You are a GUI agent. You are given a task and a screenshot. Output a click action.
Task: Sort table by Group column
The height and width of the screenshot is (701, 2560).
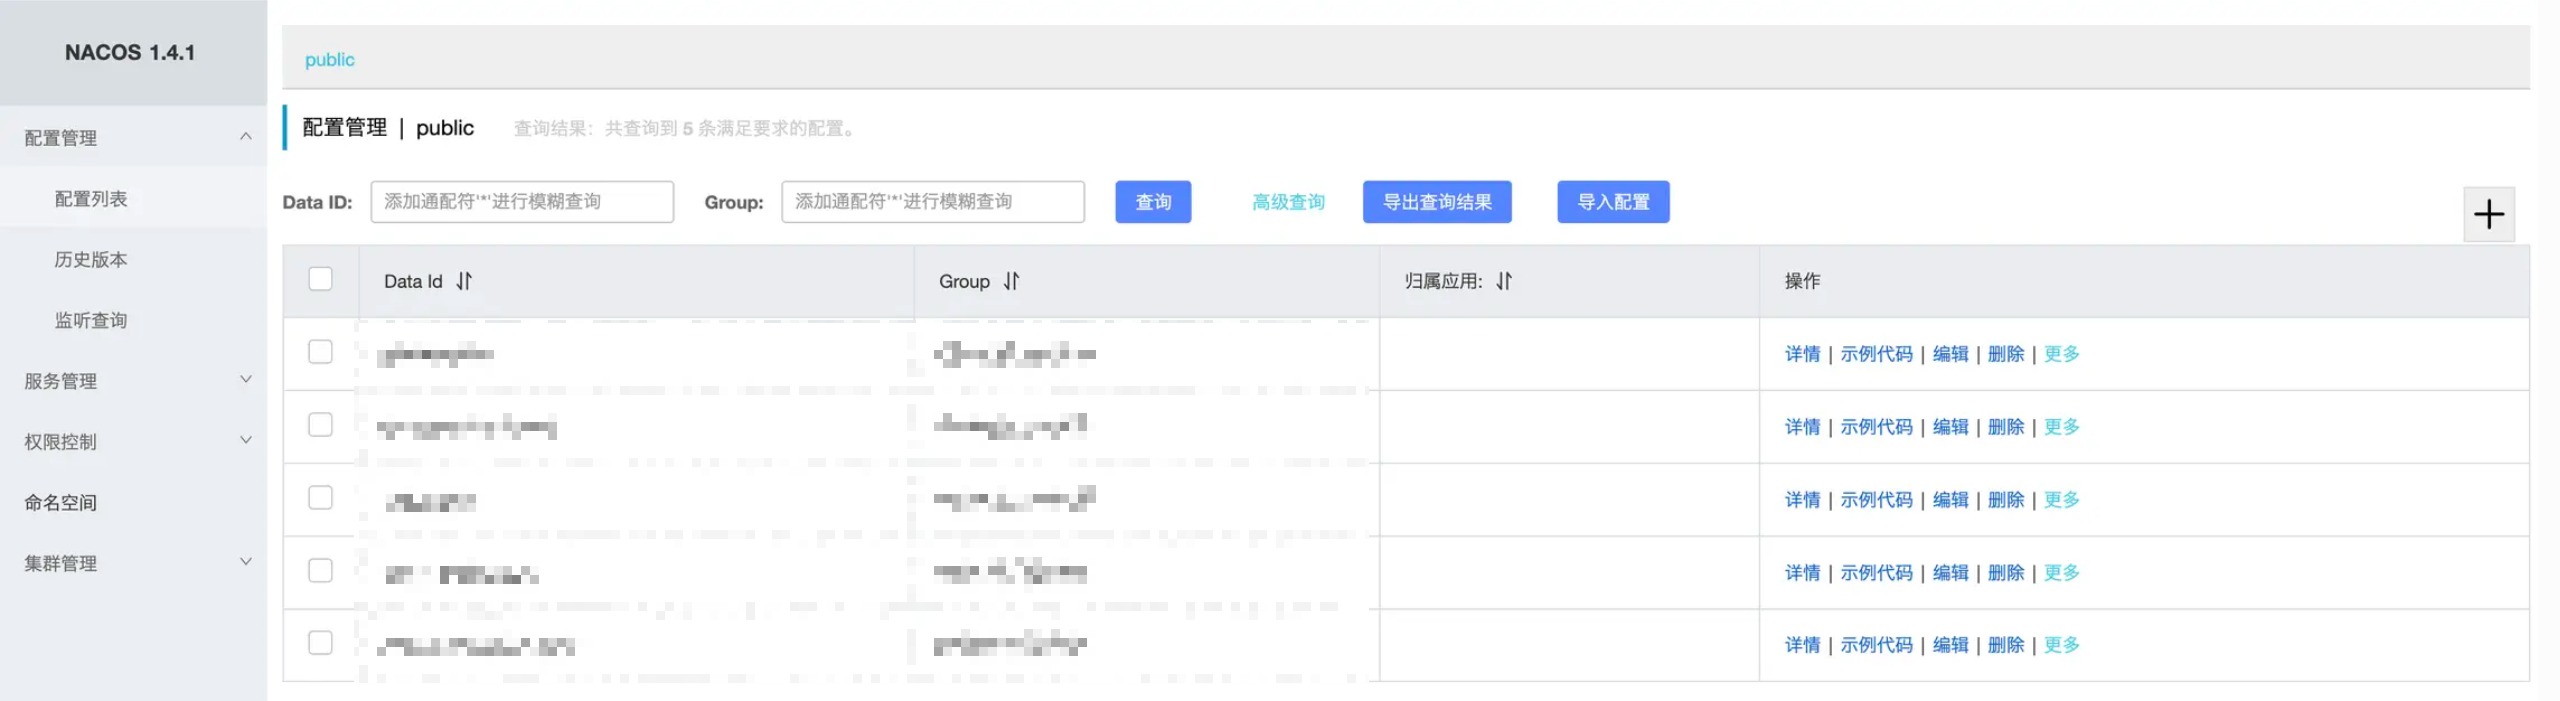coord(1011,281)
